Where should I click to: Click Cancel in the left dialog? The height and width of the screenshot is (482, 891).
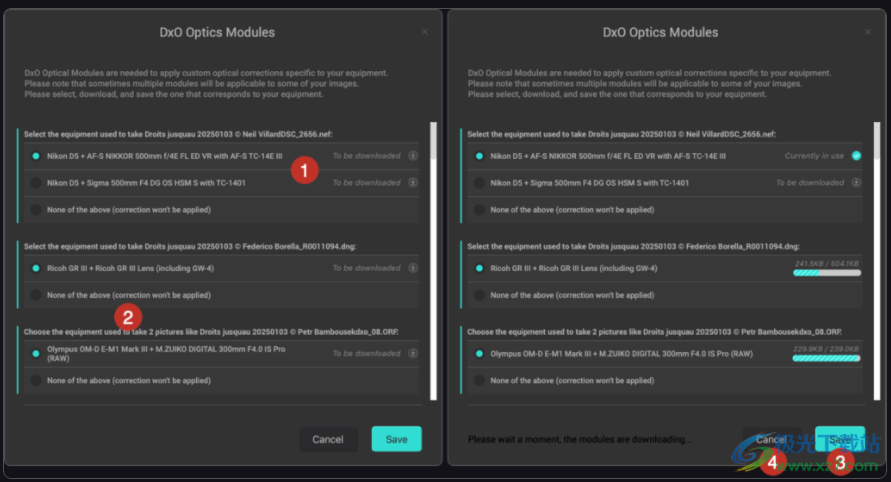click(x=328, y=439)
